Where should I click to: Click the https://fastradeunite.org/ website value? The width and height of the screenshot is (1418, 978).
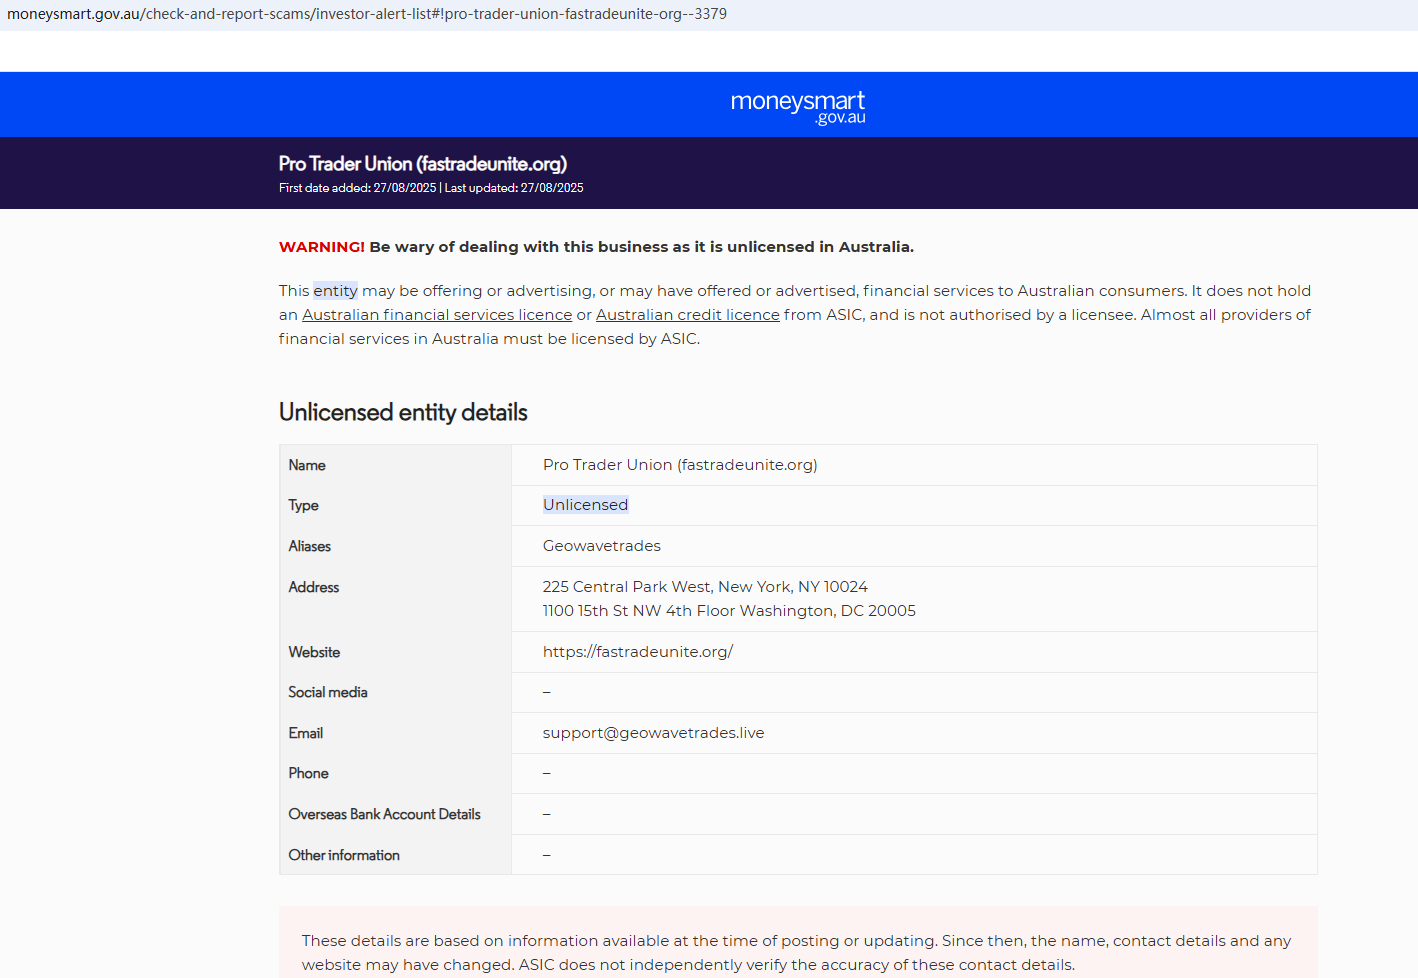pos(638,652)
